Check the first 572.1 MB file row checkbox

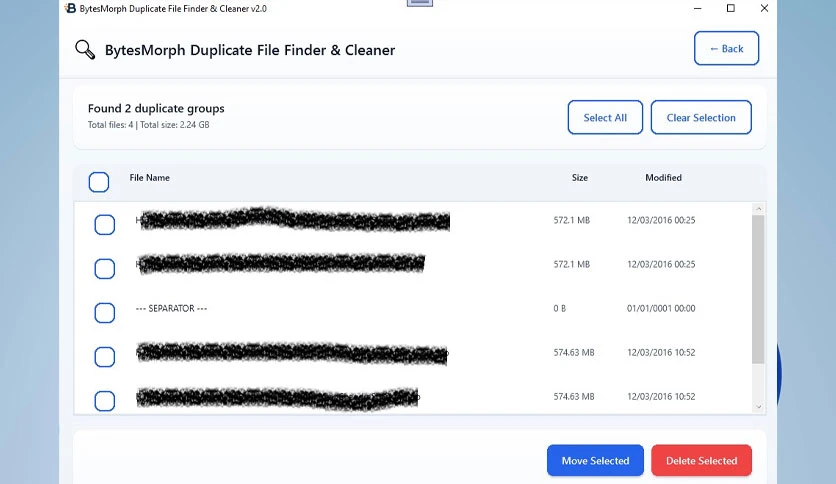104,224
